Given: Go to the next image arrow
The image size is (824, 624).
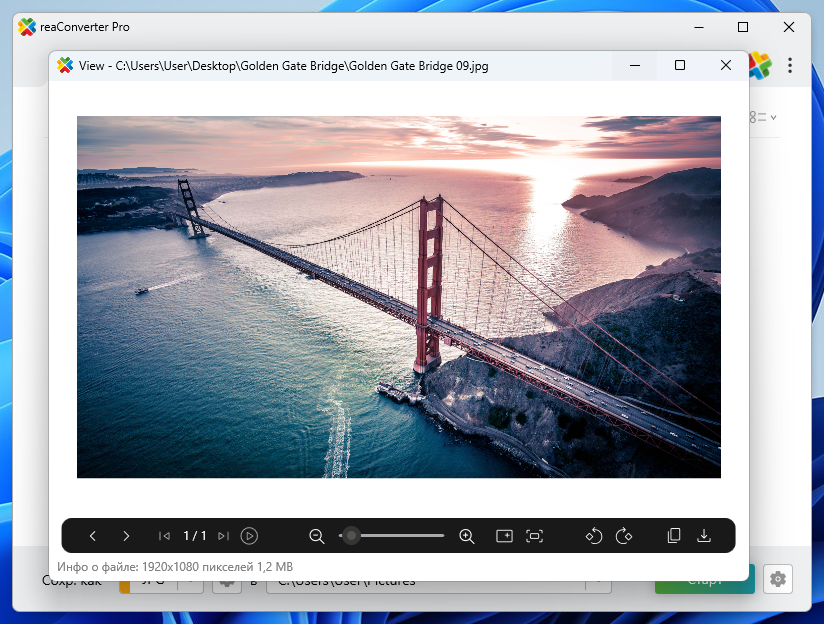Looking at the screenshot, I should pyautogui.click(x=126, y=536).
